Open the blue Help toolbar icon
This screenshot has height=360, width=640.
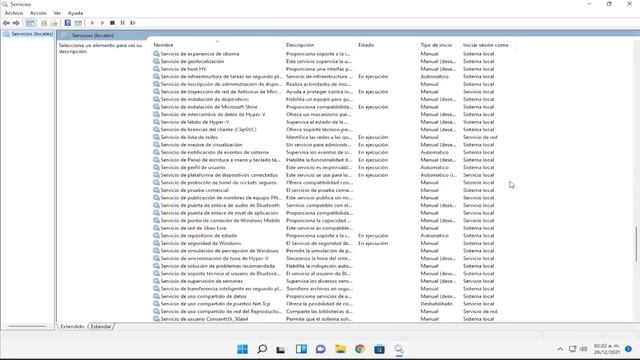click(68, 23)
